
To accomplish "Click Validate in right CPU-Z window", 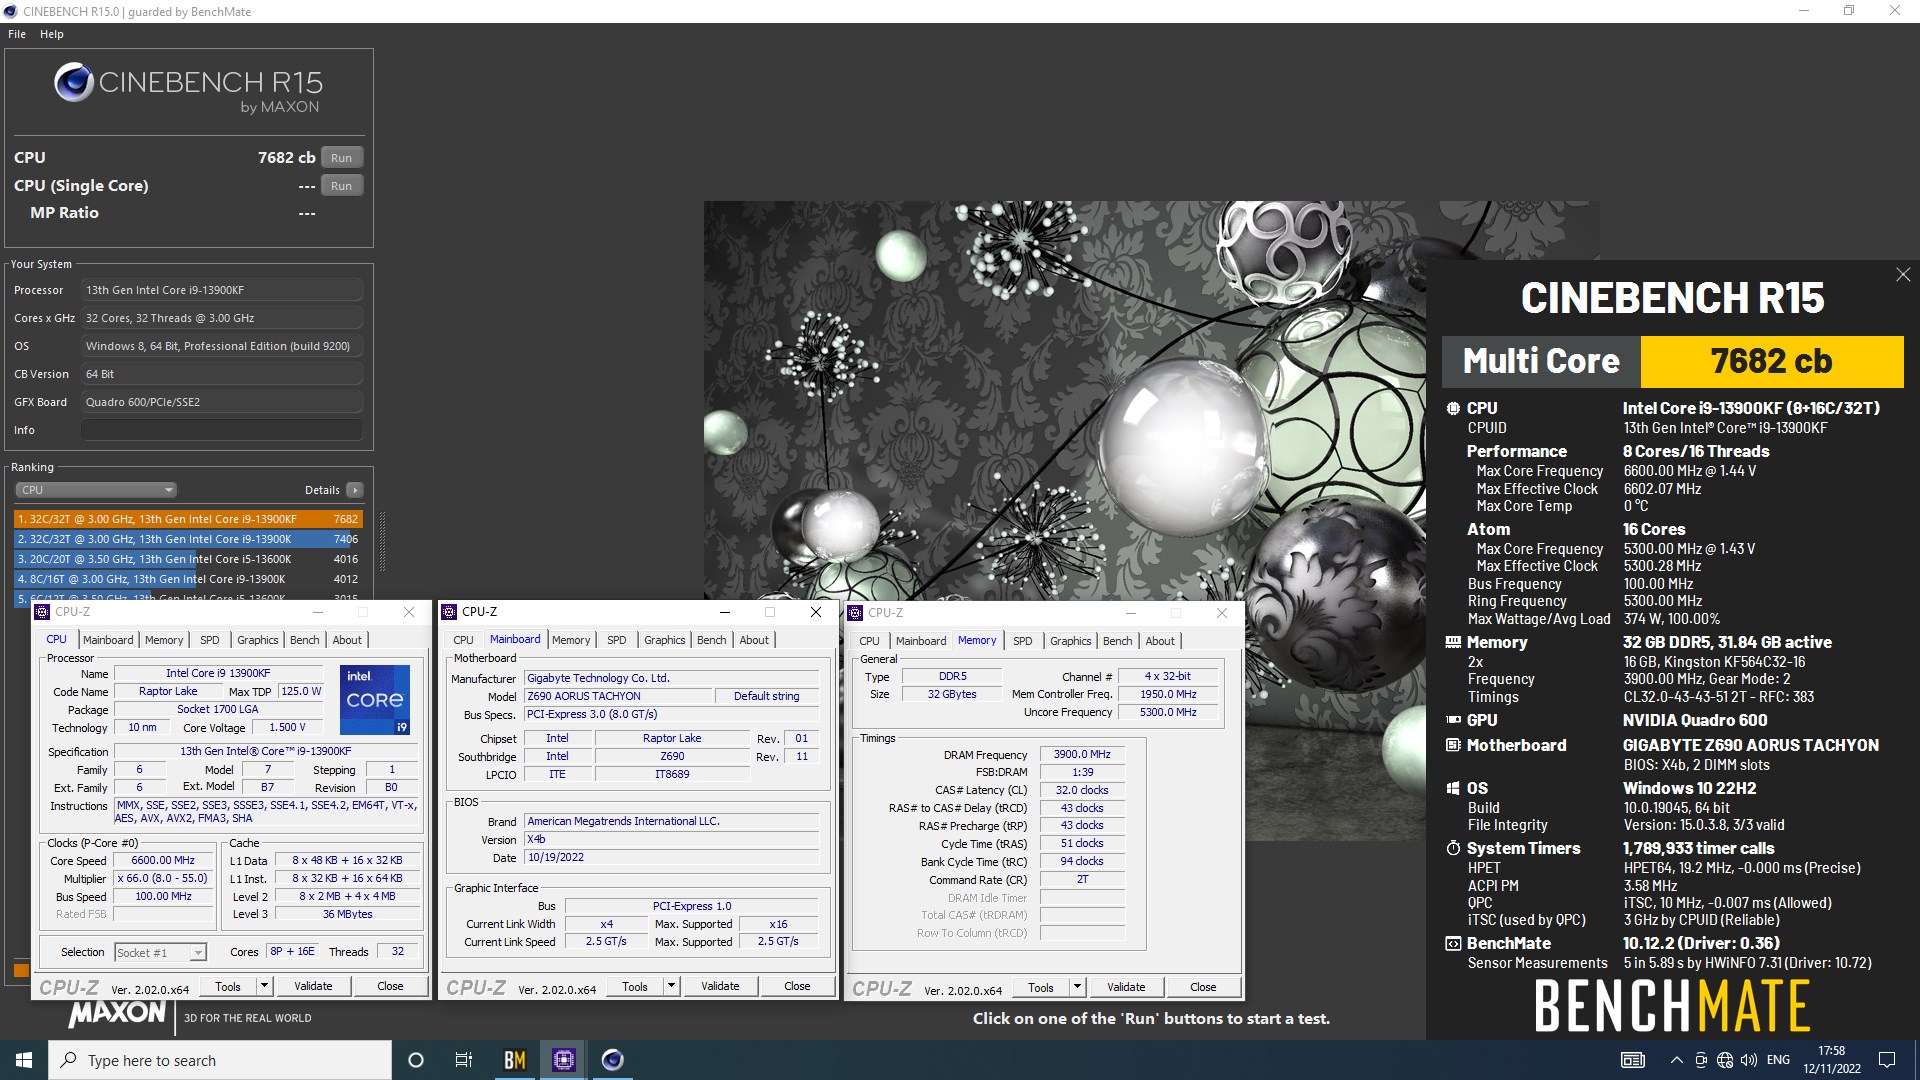I will pyautogui.click(x=1126, y=987).
